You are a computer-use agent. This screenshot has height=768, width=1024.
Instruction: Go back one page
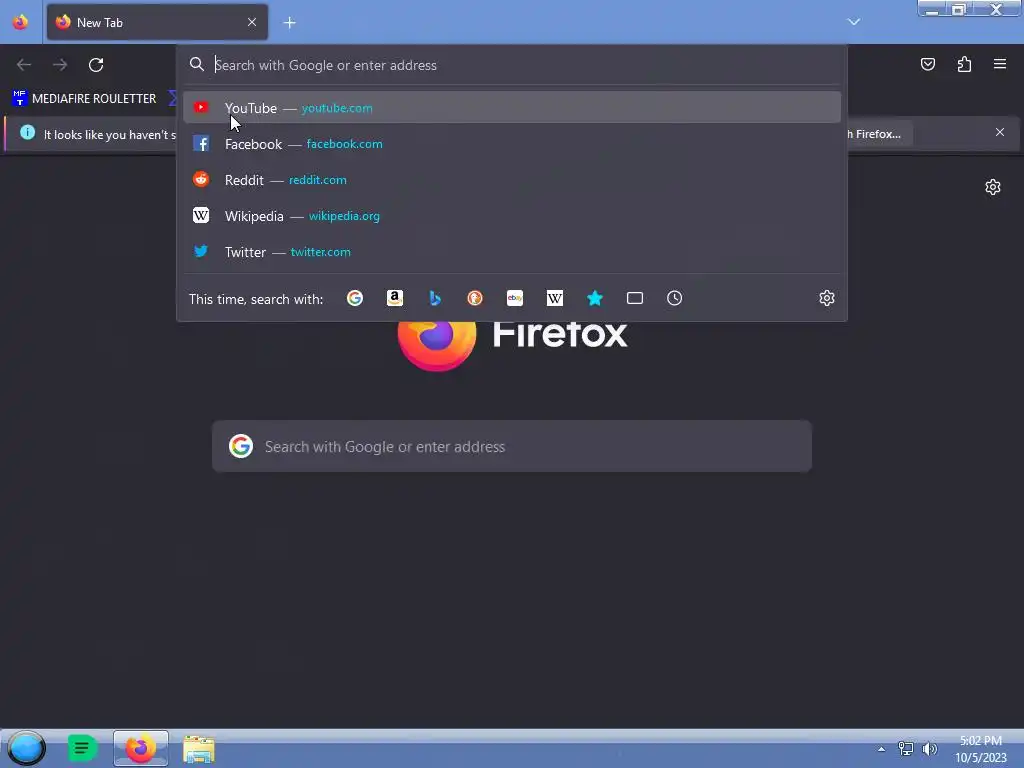click(x=24, y=65)
